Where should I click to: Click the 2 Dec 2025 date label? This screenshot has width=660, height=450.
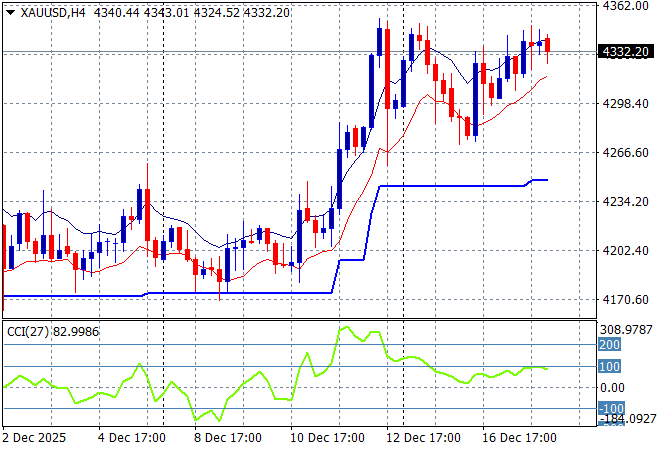[x=37, y=438]
